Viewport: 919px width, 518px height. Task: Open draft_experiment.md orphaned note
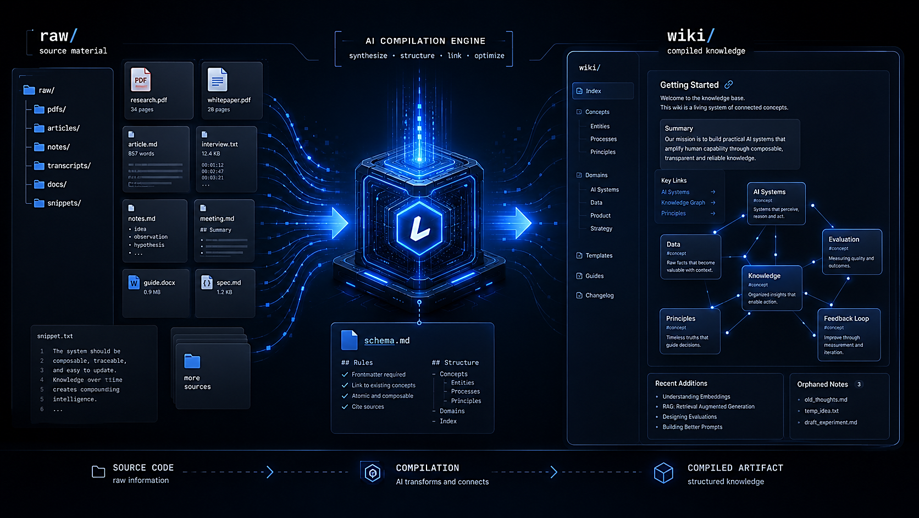pos(830,422)
